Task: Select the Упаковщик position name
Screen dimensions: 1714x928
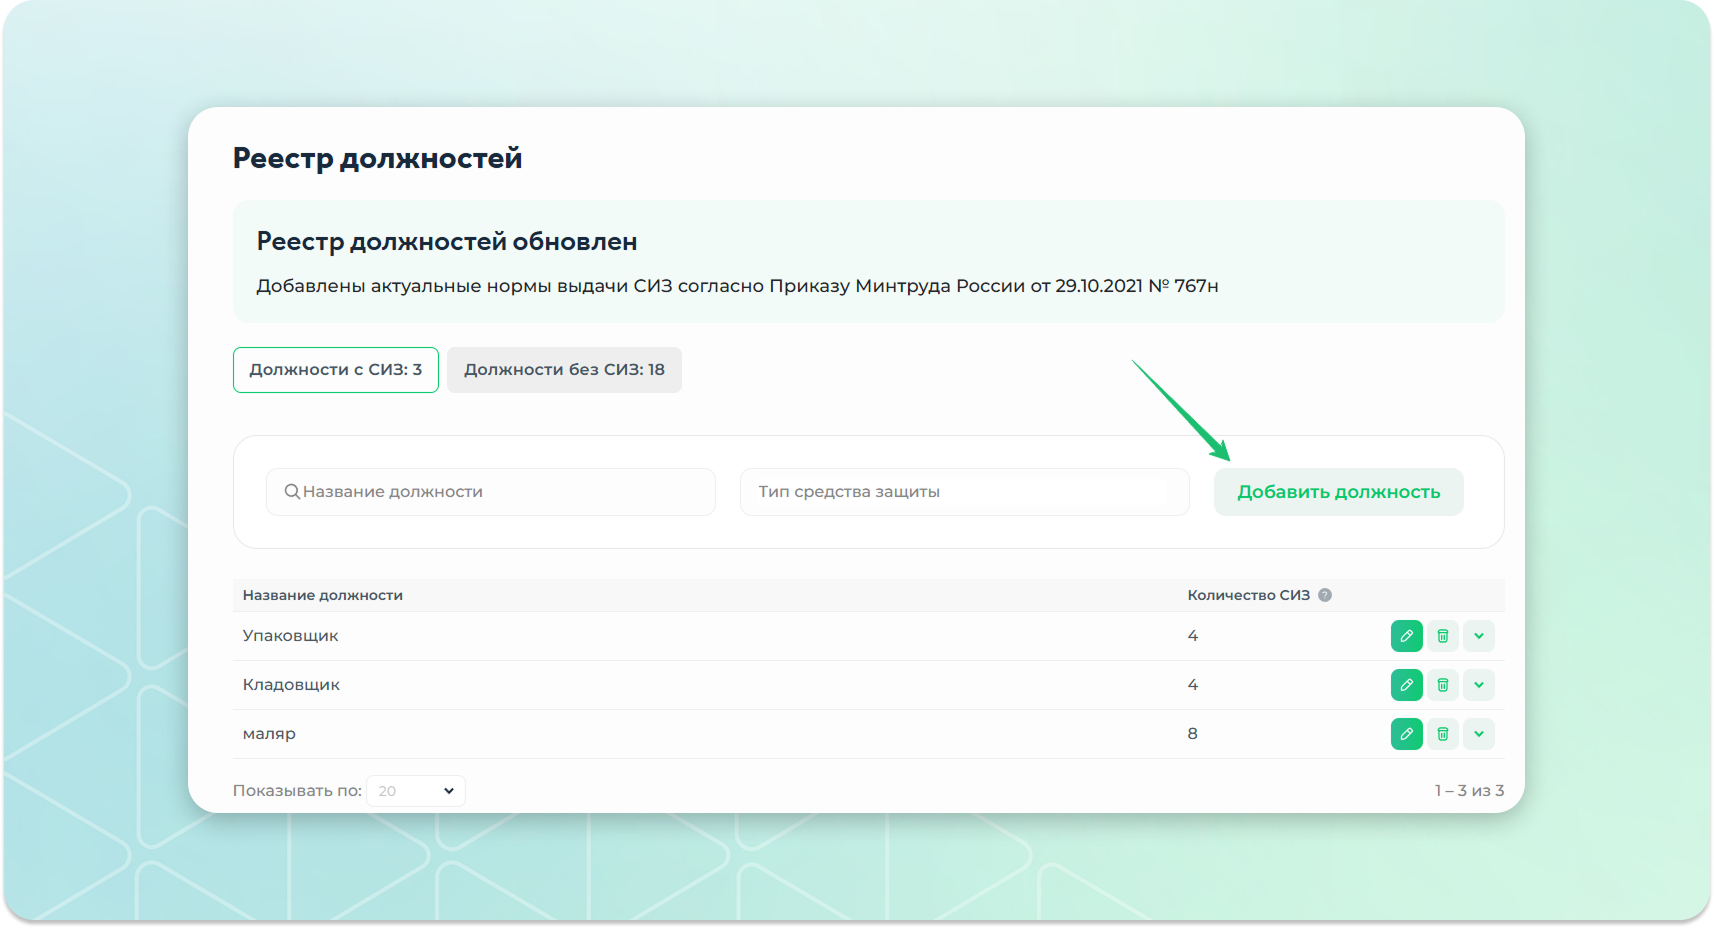Action: pyautogui.click(x=290, y=636)
